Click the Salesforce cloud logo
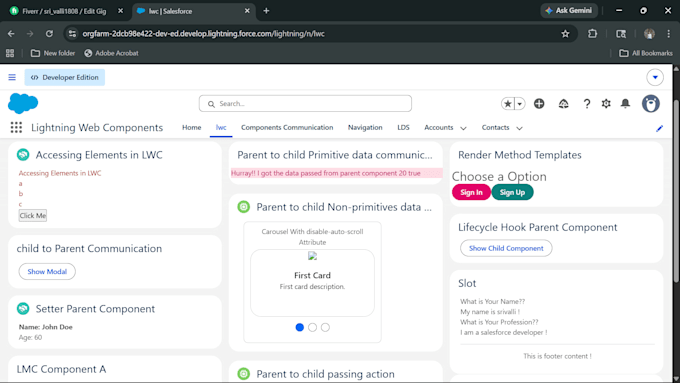 23,103
